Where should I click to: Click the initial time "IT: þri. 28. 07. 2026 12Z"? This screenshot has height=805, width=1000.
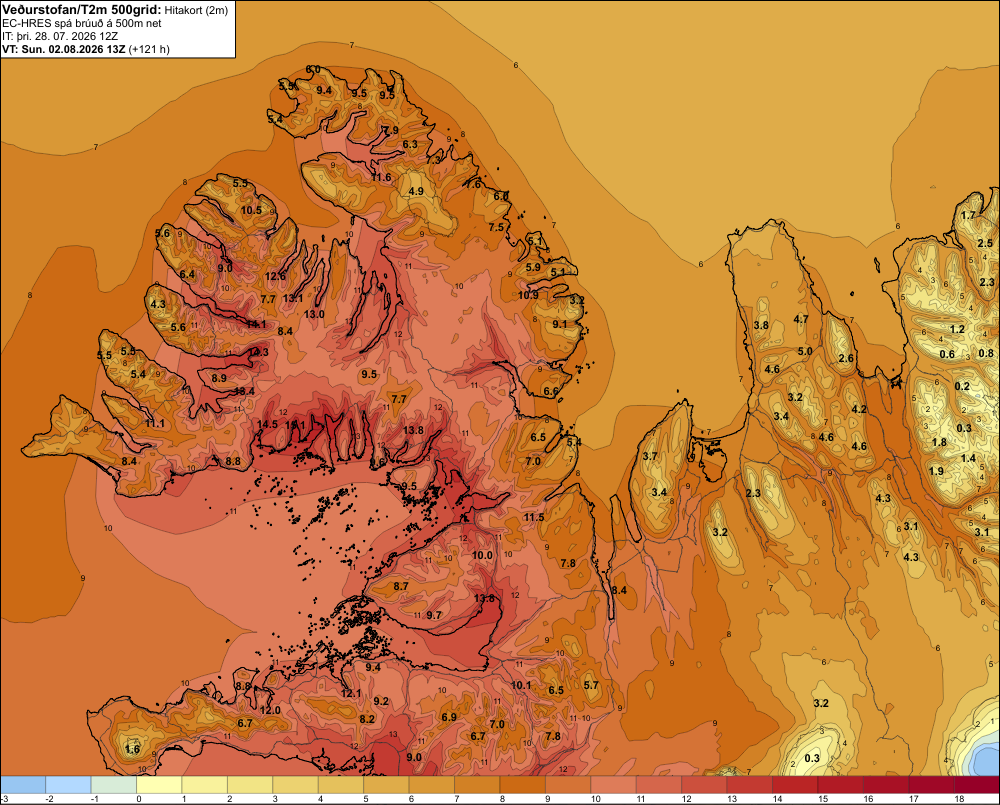coord(62,36)
